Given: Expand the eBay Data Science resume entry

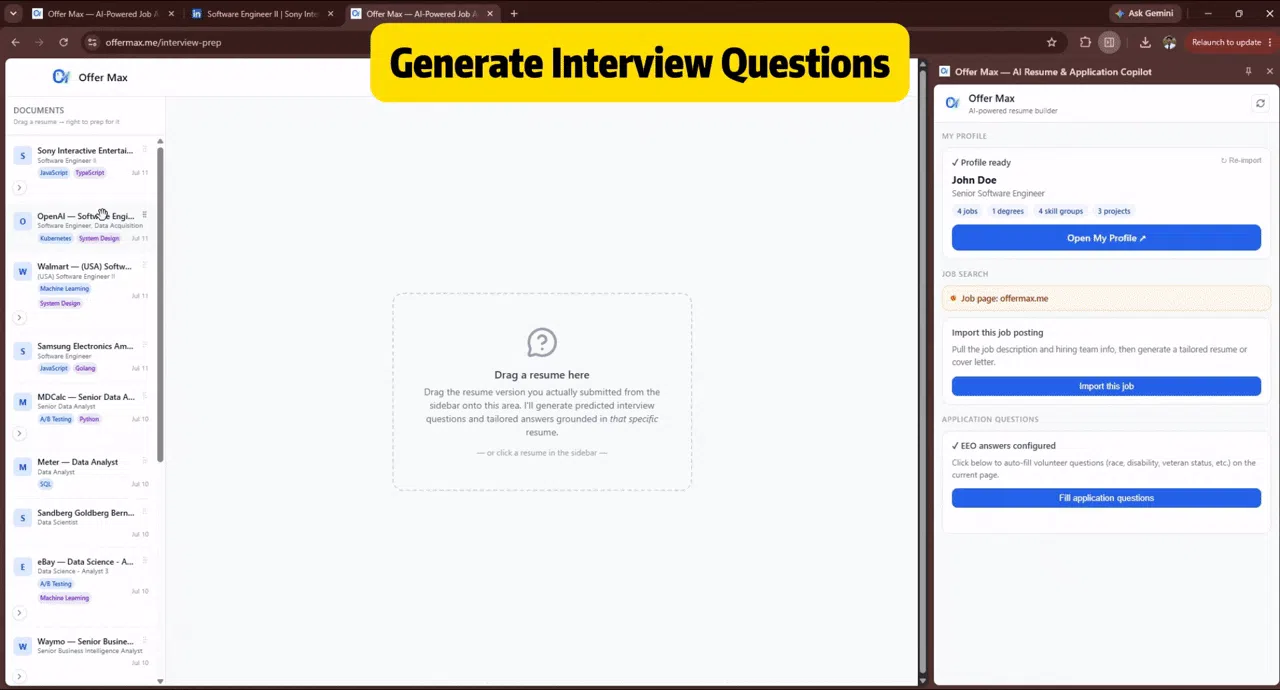Looking at the screenshot, I should pyautogui.click(x=19, y=612).
